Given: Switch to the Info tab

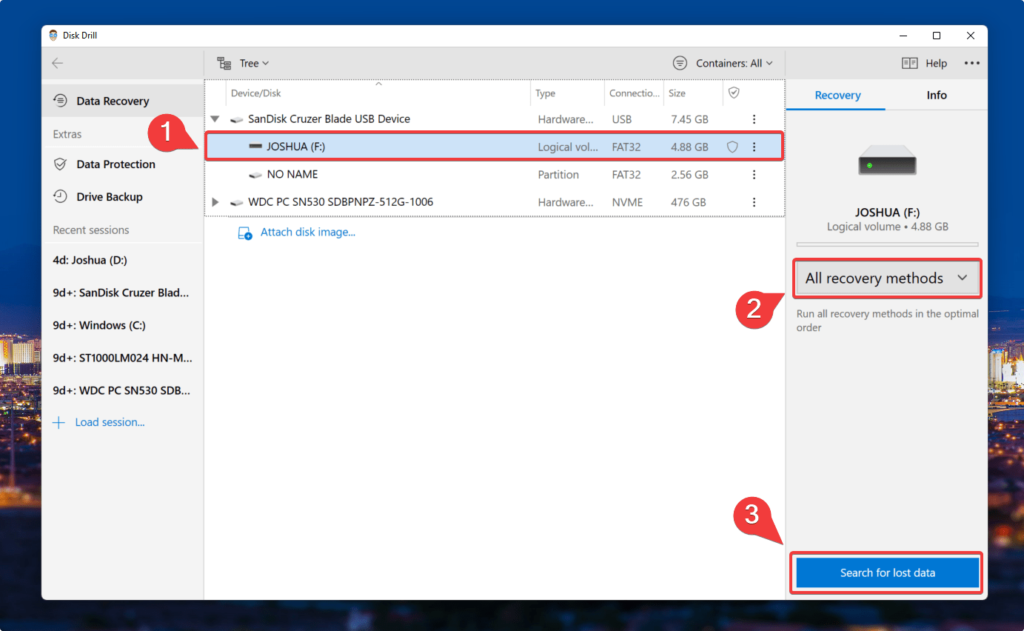Looking at the screenshot, I should click(936, 95).
